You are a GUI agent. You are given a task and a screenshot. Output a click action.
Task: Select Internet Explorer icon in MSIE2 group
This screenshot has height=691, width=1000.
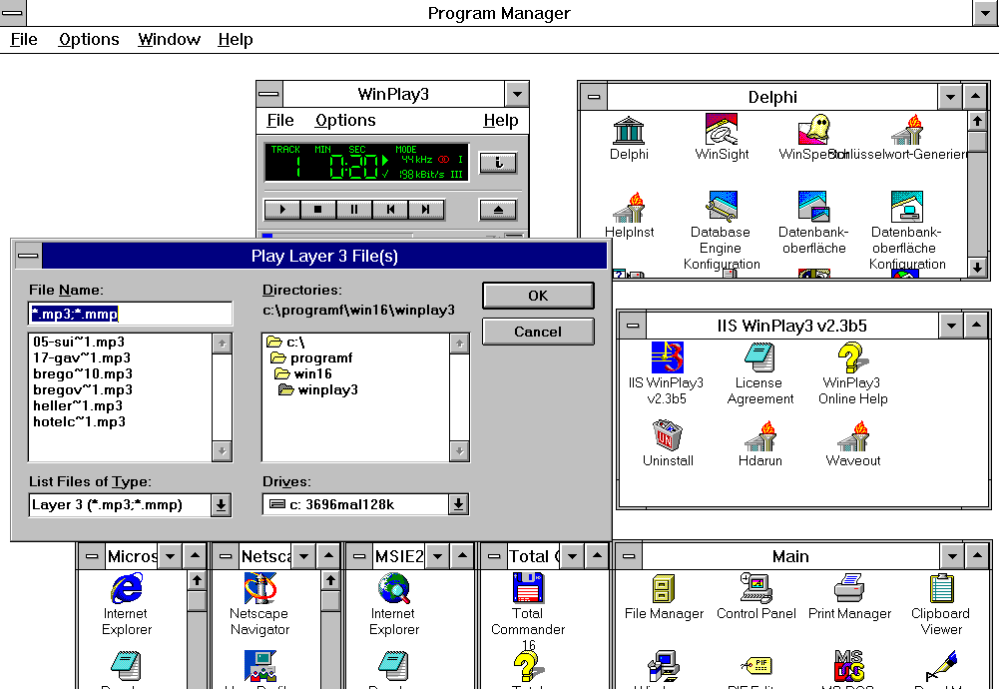click(x=393, y=588)
